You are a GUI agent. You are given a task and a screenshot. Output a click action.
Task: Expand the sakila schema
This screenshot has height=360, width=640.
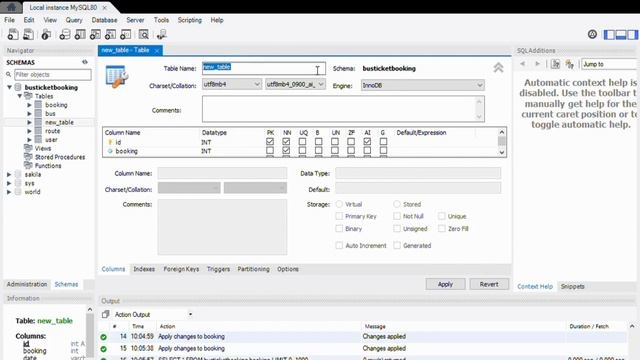pyautogui.click(x=9, y=174)
